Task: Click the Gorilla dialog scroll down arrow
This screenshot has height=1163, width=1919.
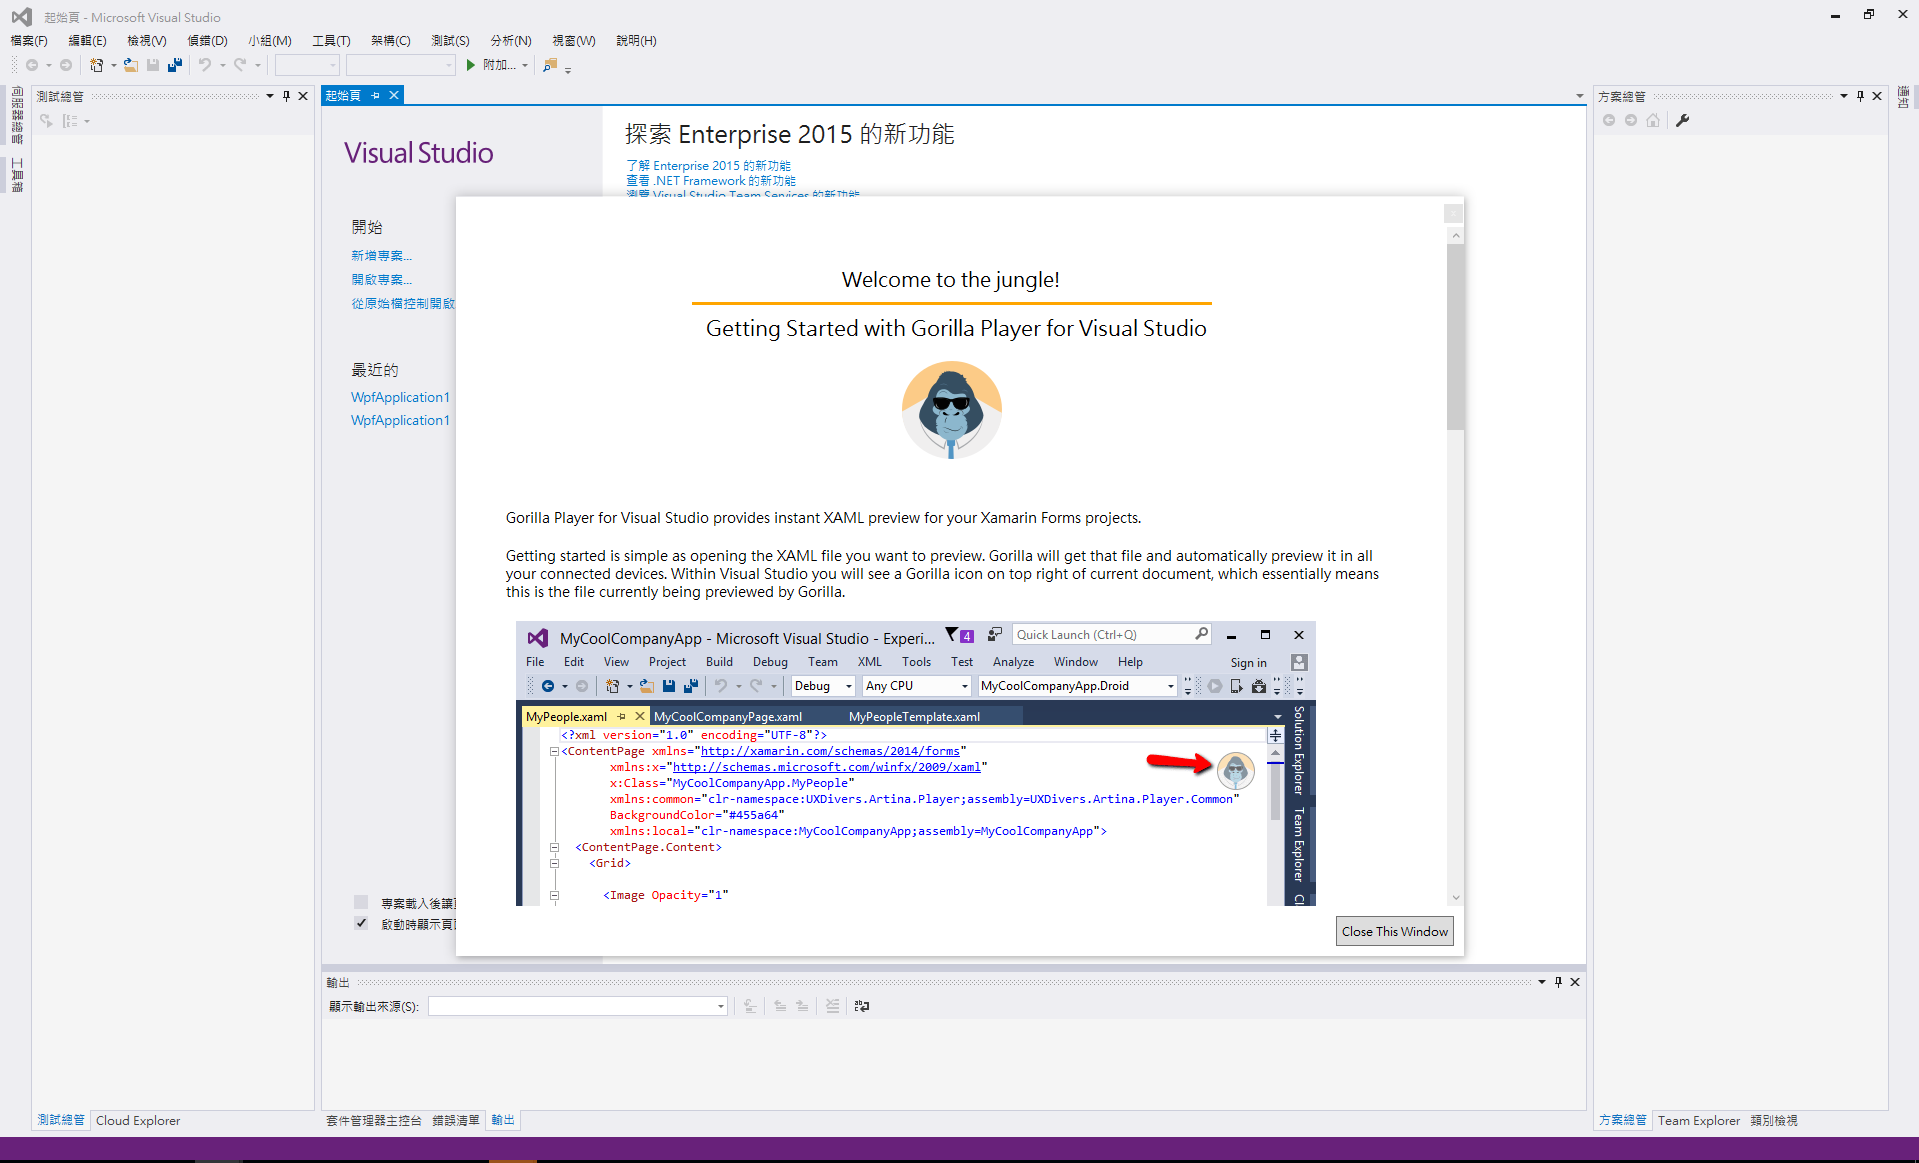Action: (x=1455, y=898)
